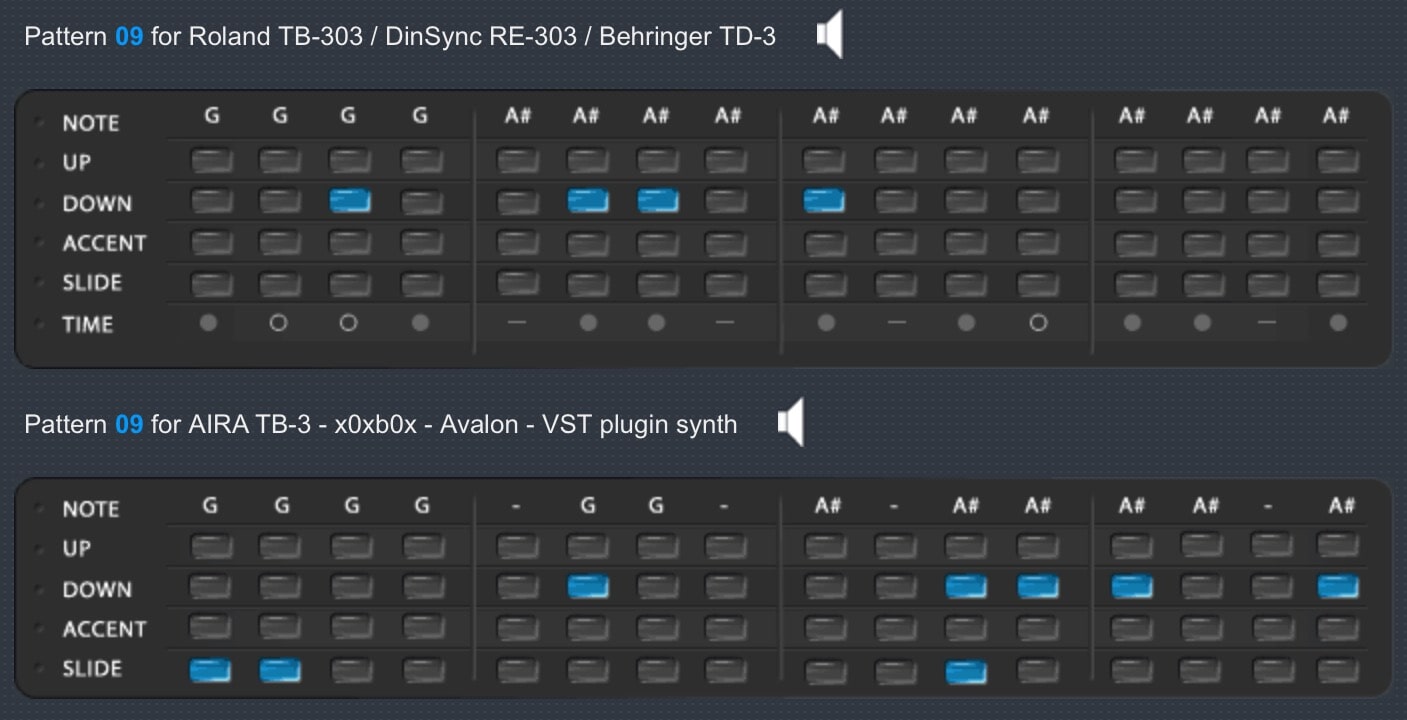
Task: Play audio for the Roland TB-303 pattern
Action: 829,35
